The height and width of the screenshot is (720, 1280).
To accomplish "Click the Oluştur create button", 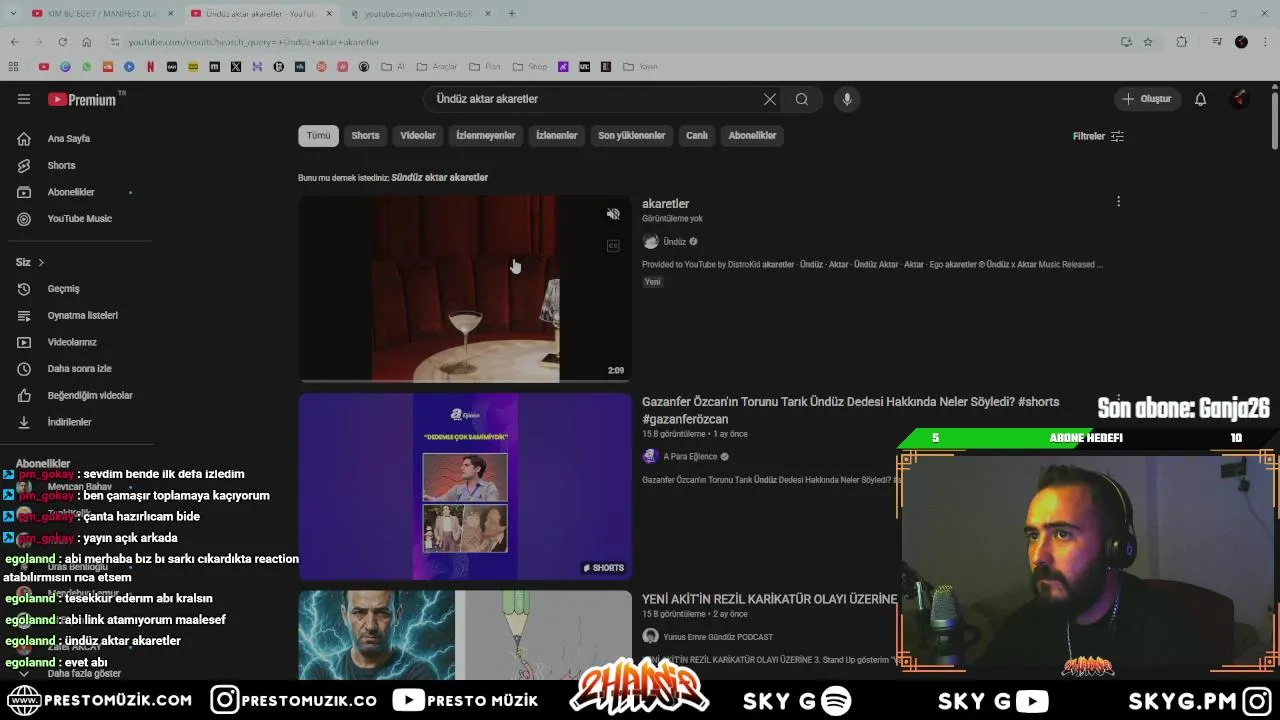I will point(1147,99).
